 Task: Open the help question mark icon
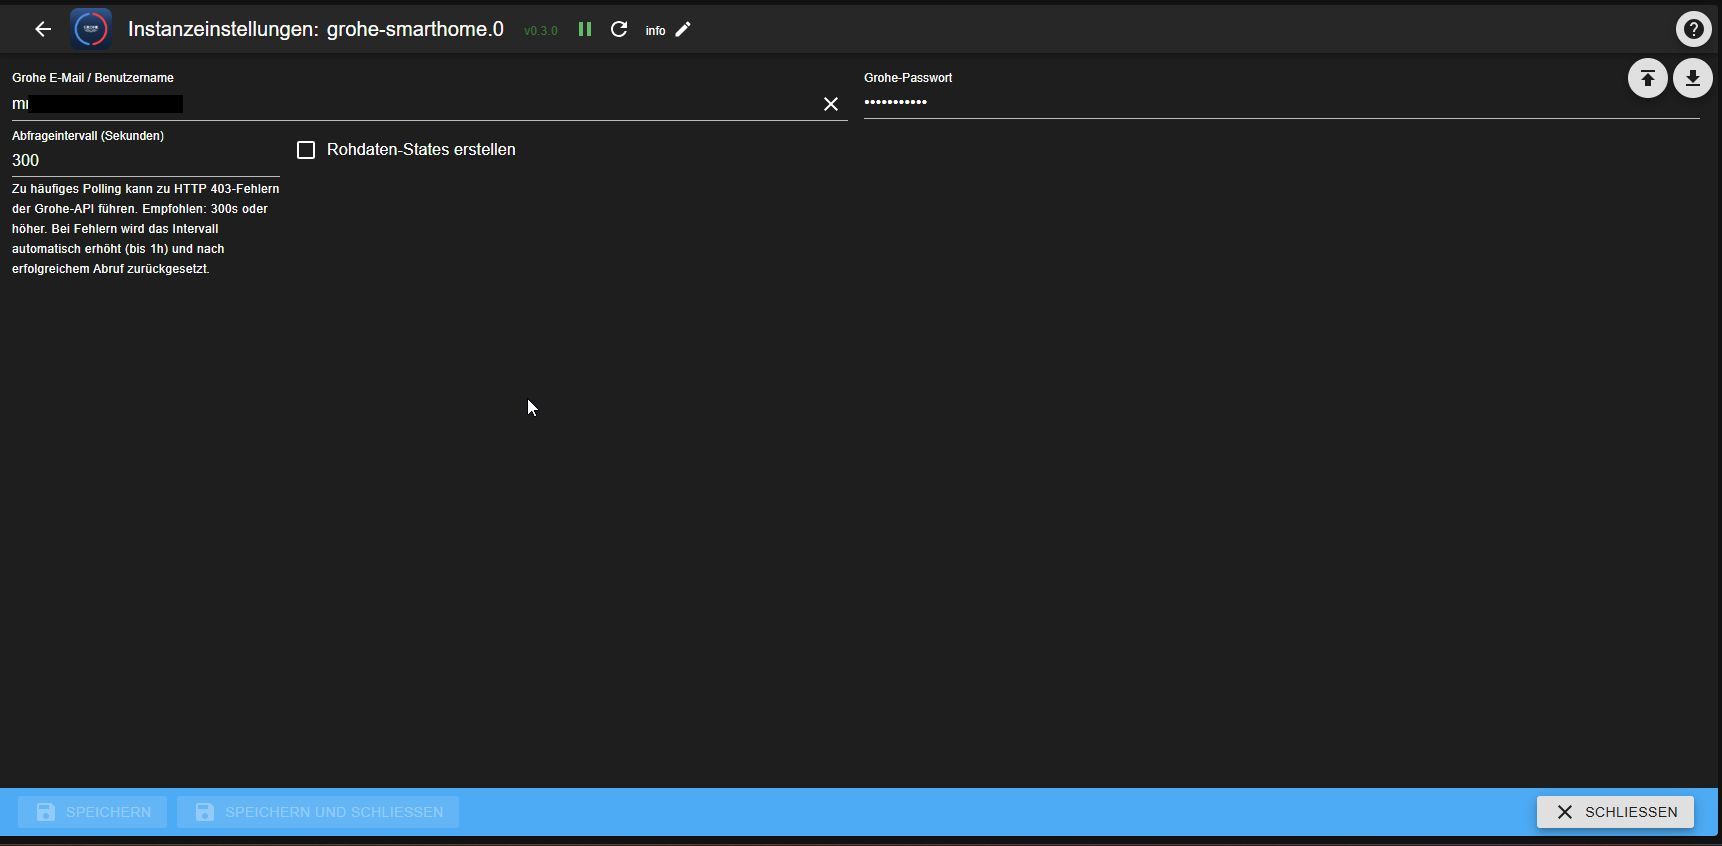1693,29
